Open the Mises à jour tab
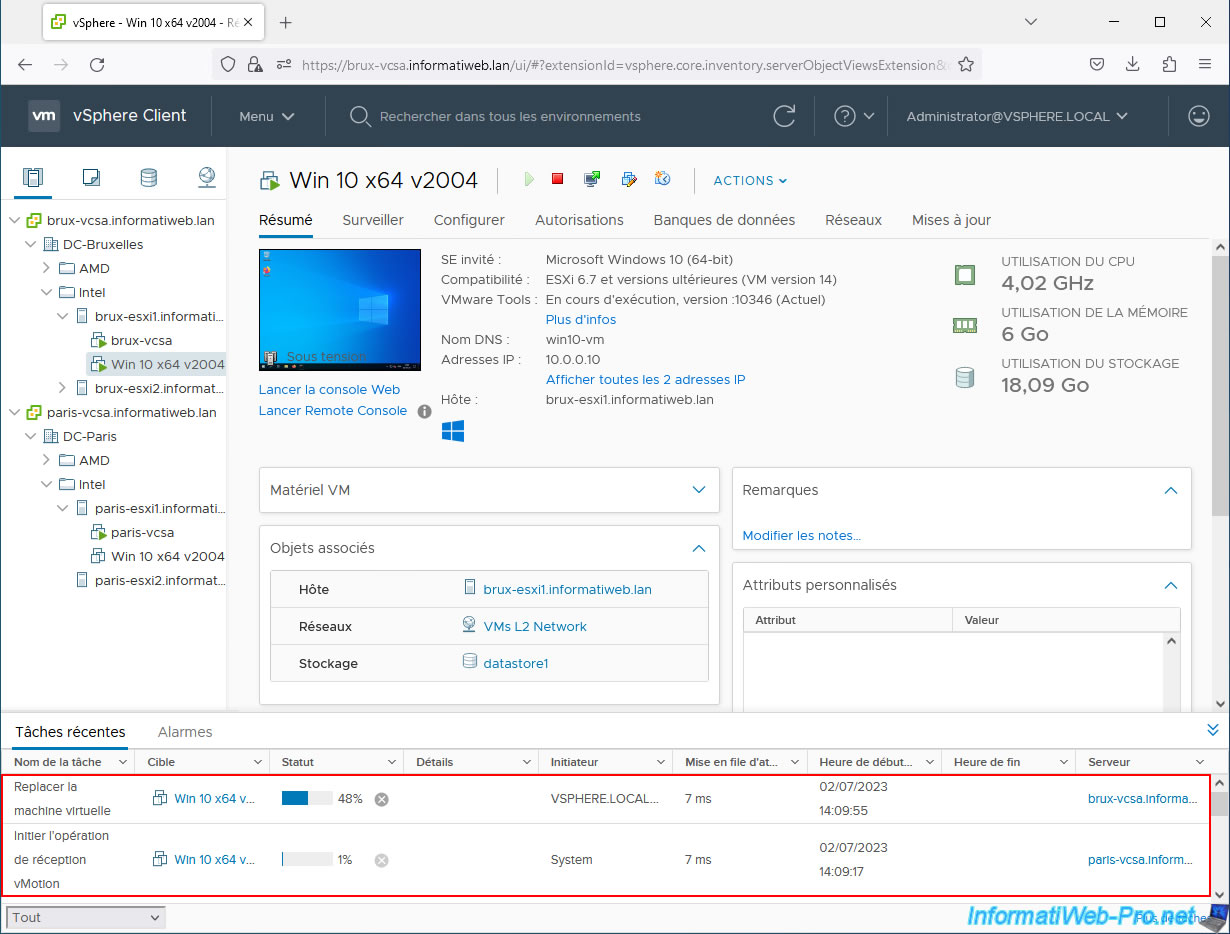Screen dimensions: 1230x934 pos(951,220)
